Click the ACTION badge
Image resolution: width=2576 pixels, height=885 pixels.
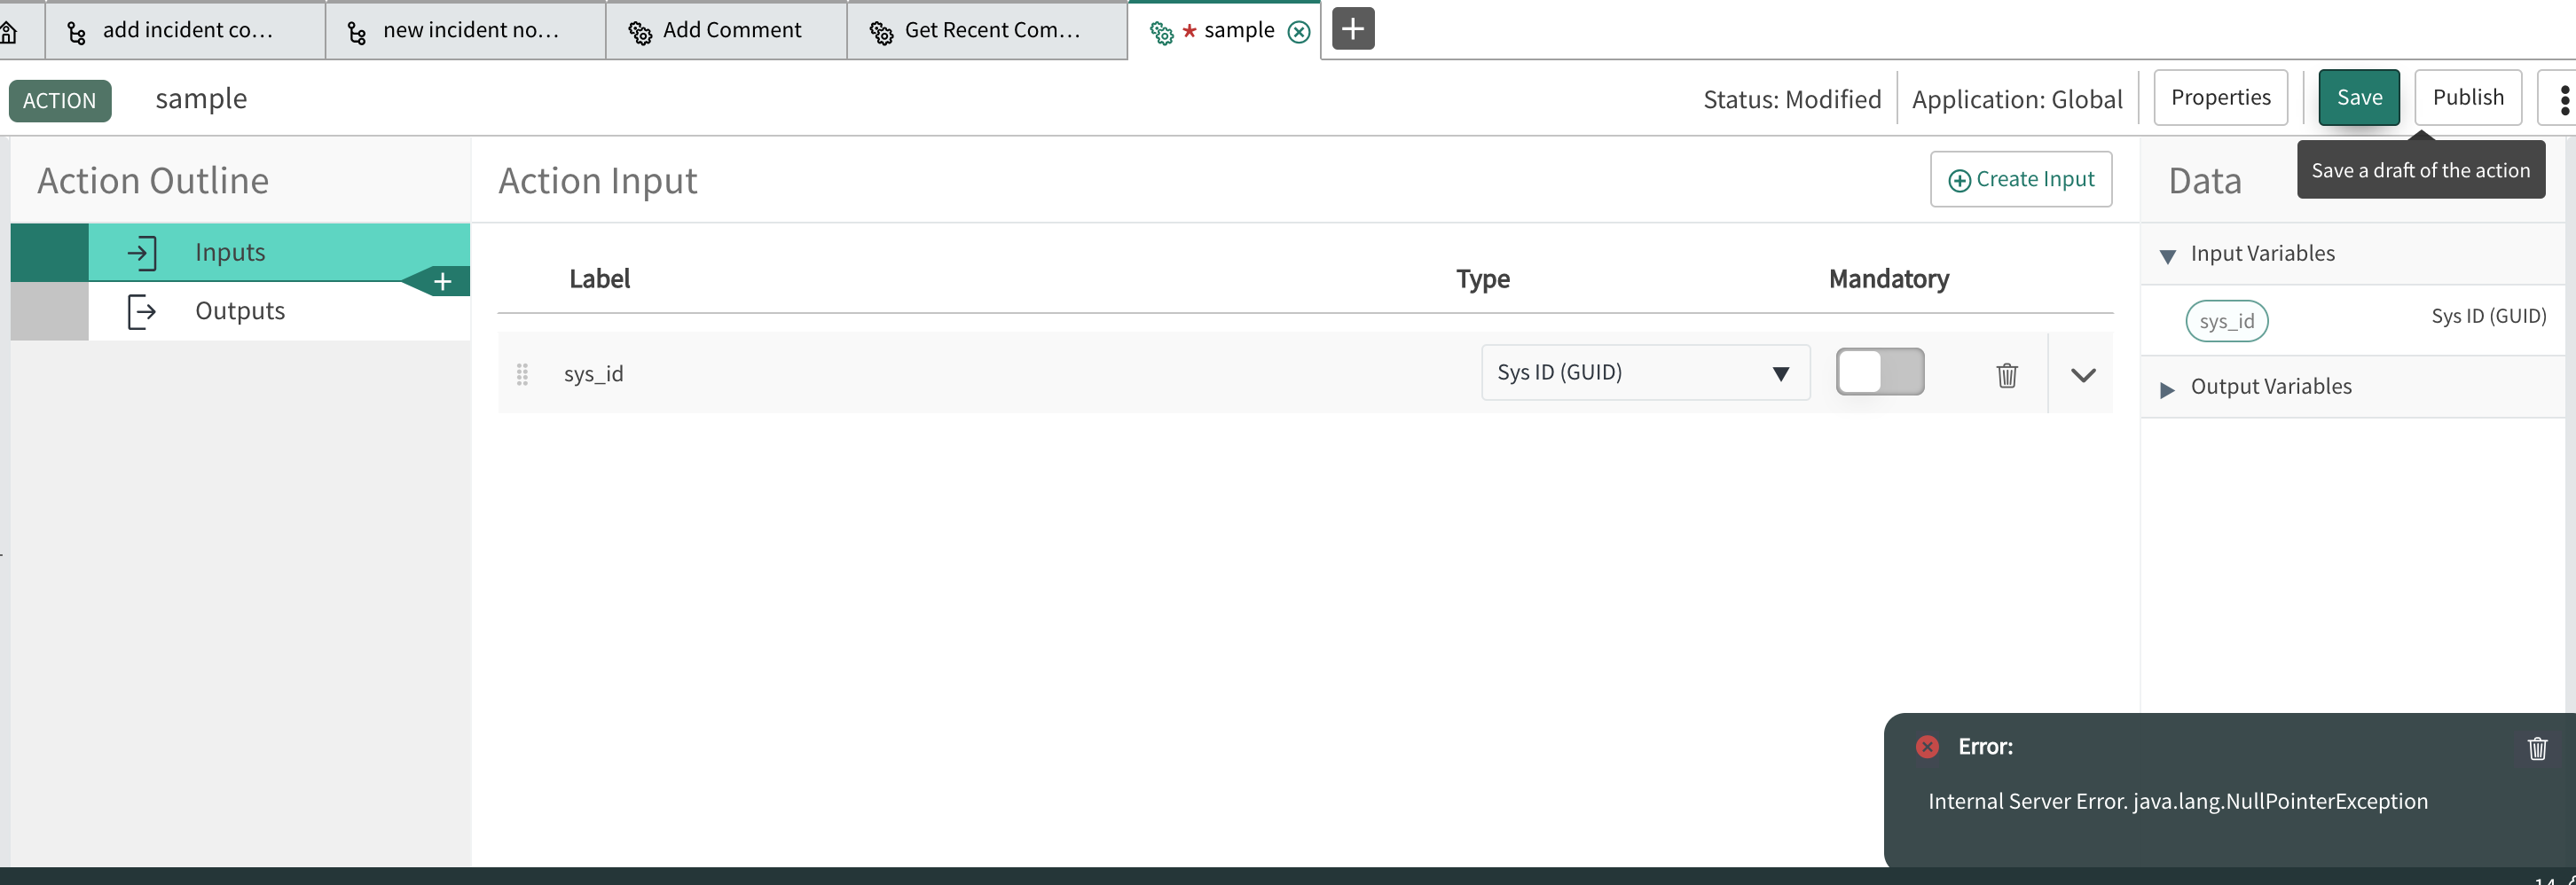coord(60,101)
